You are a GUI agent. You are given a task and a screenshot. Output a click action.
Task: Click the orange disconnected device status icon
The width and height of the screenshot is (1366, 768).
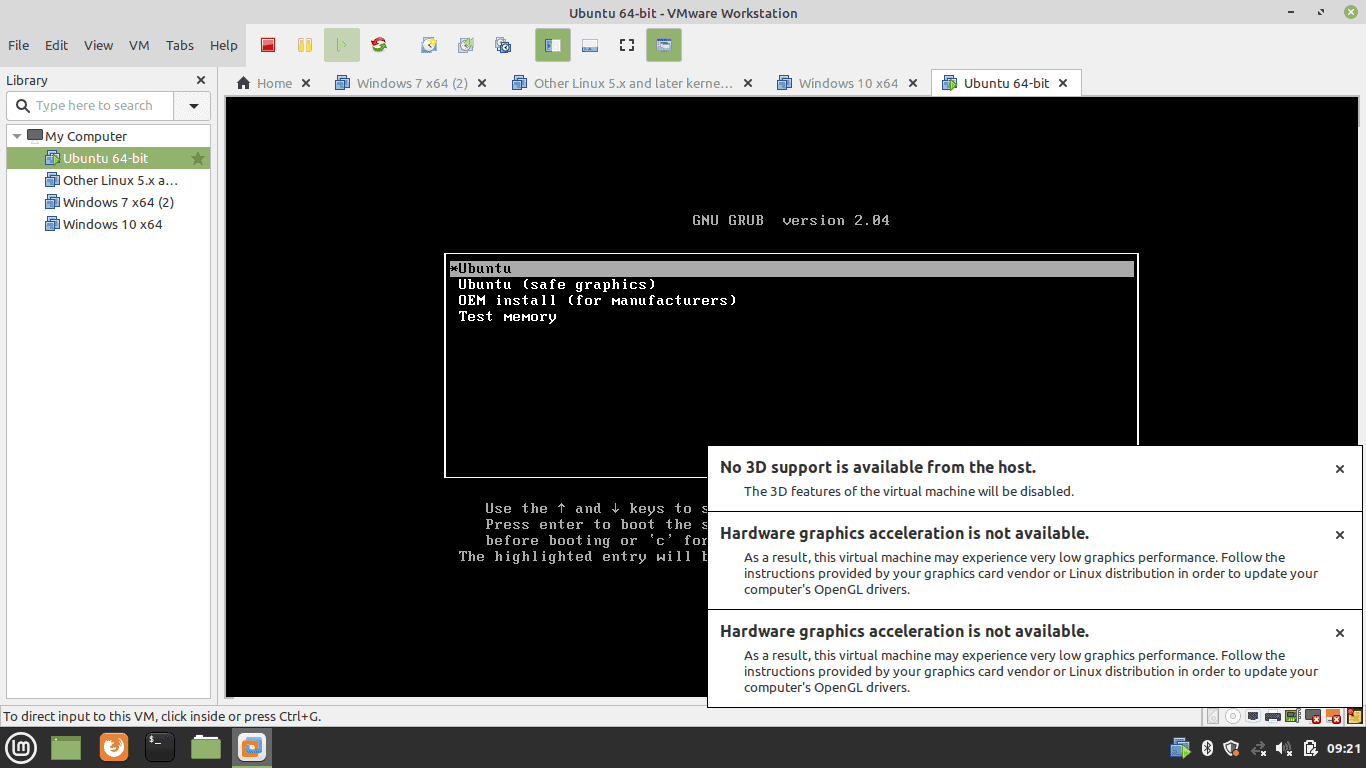tap(1333, 716)
